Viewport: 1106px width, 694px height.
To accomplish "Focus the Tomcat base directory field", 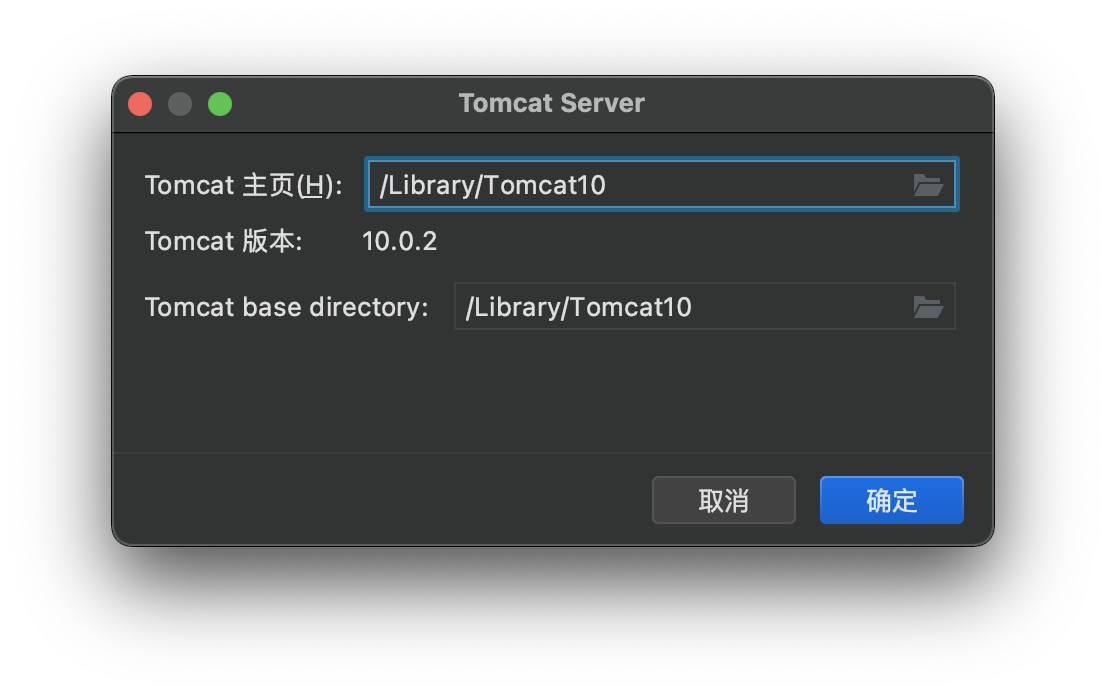I will pos(680,307).
